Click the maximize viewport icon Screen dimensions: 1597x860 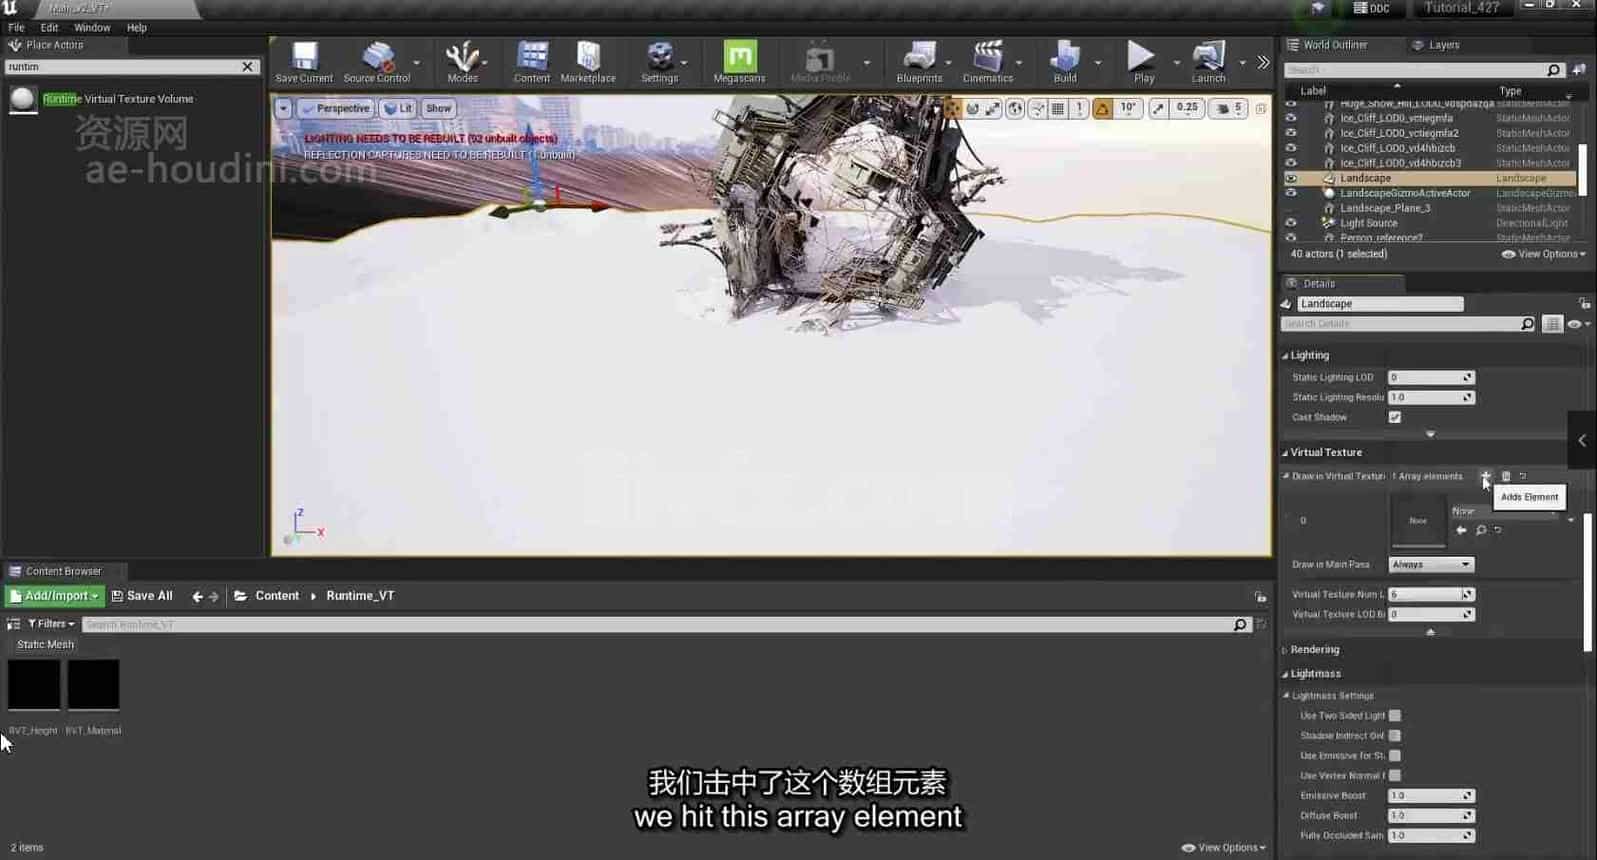pos(1261,108)
